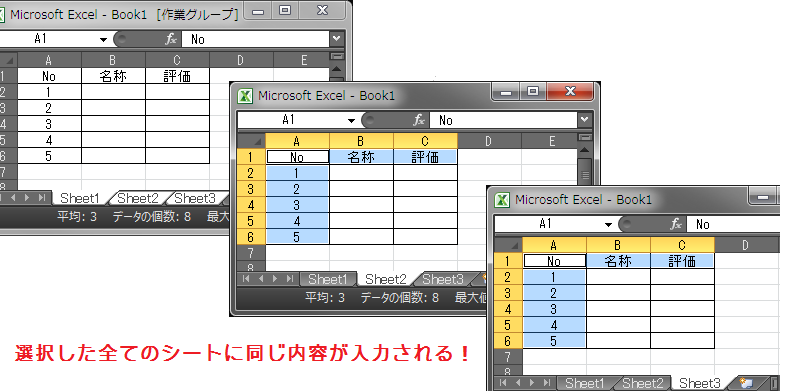The image size is (799, 391).
Task: Click the select-all corner in the Sheet2 window
Action: point(252,141)
